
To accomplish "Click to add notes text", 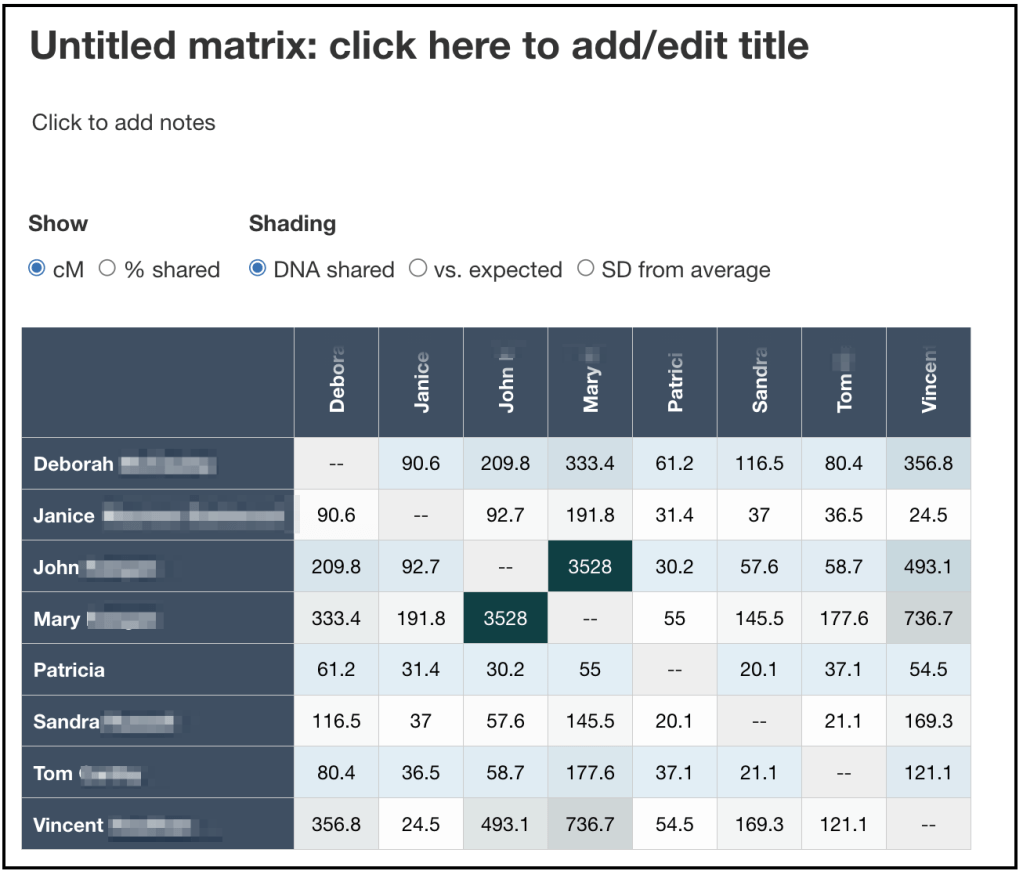I will (124, 123).
